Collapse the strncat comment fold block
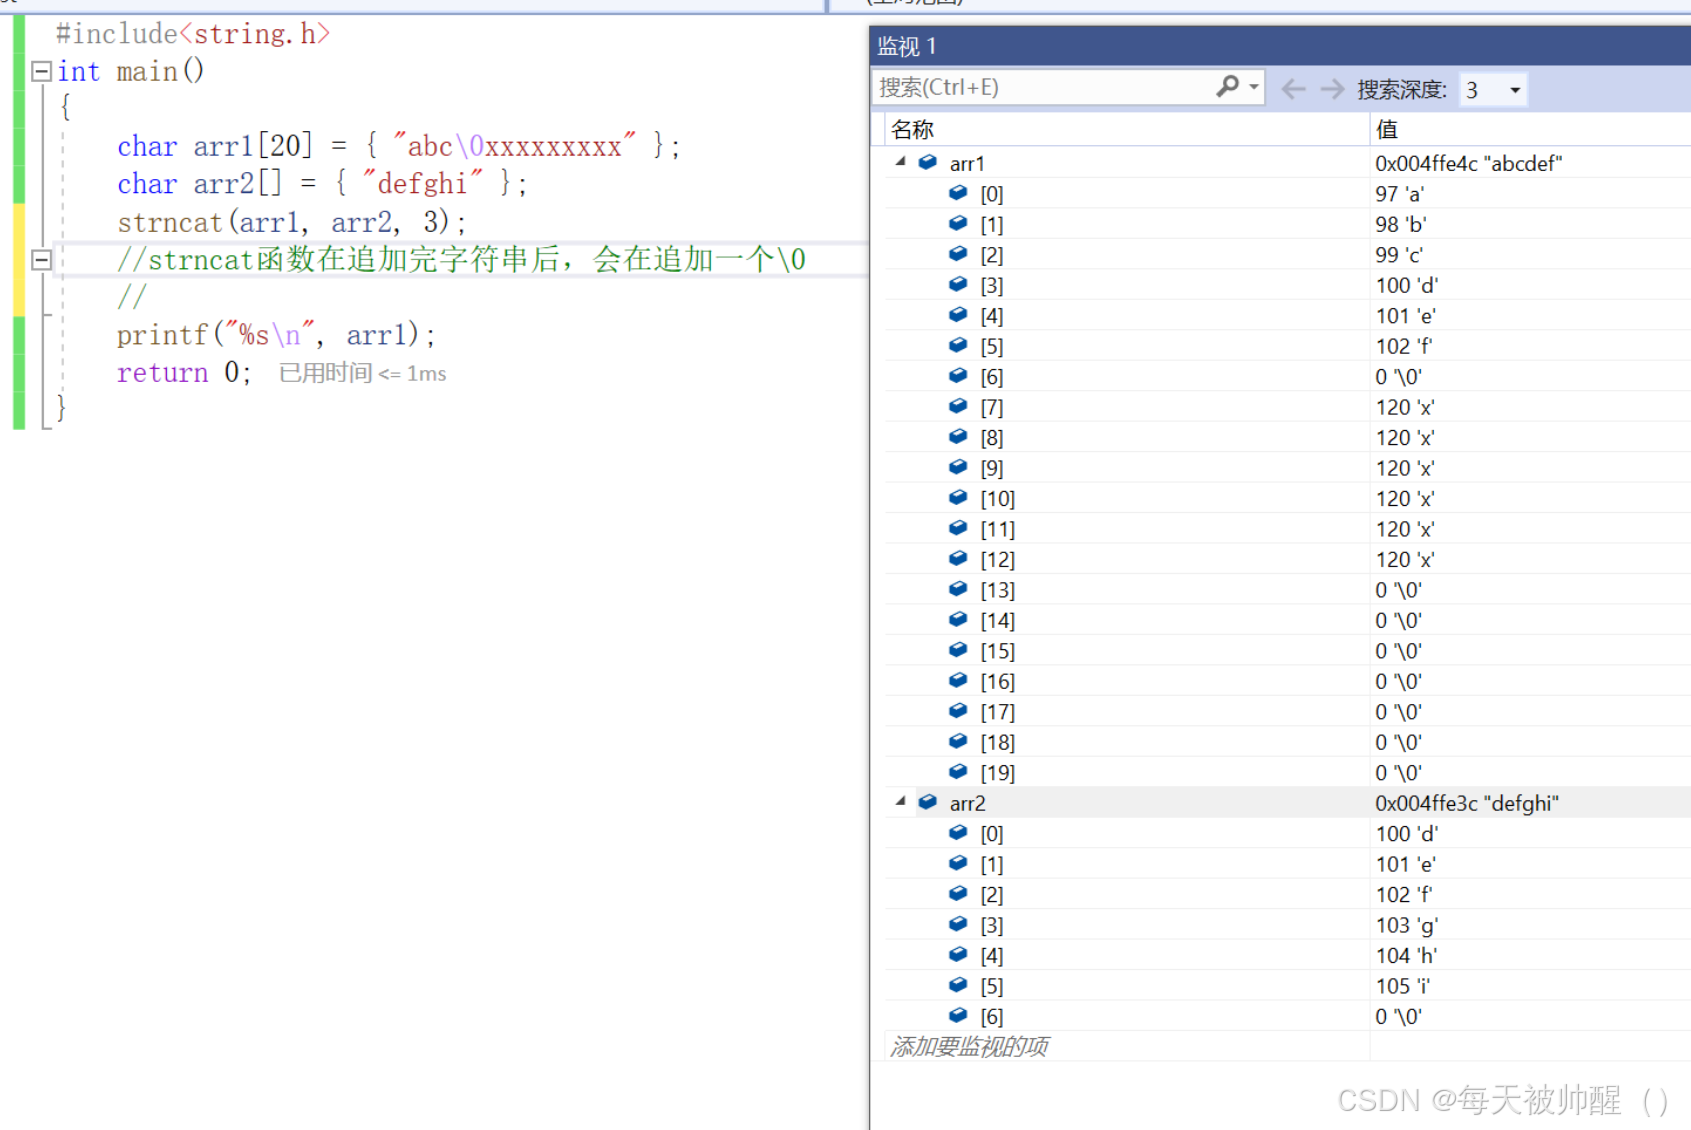This screenshot has height=1130, width=1691. pyautogui.click(x=41, y=258)
